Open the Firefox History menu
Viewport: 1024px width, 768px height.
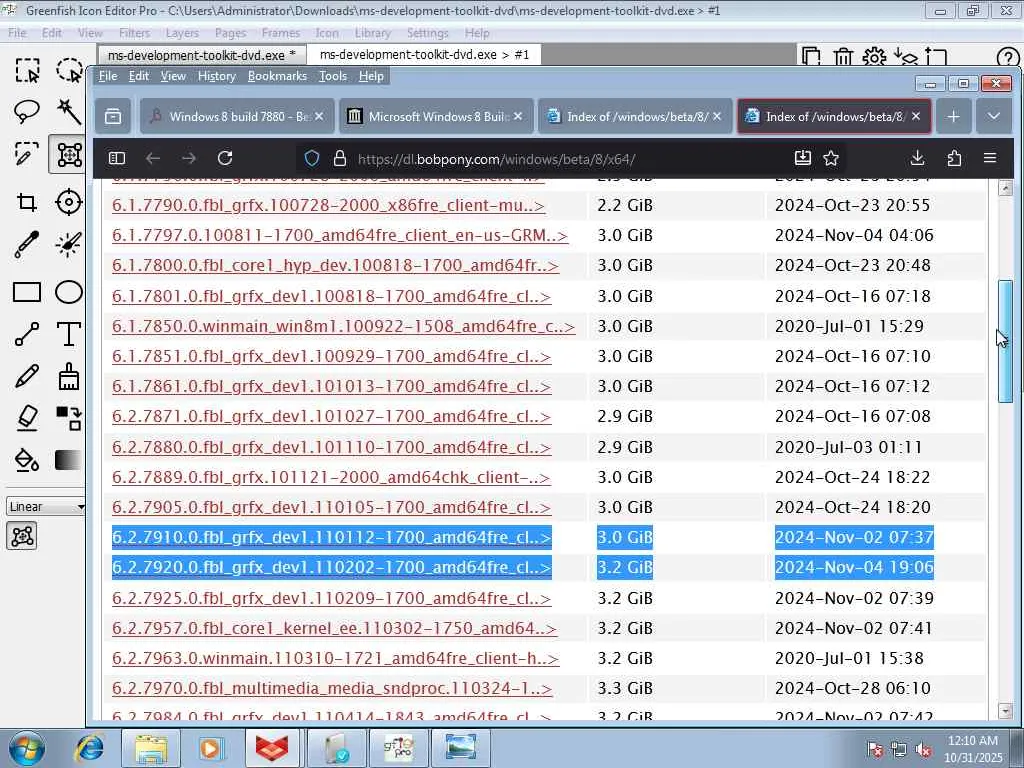click(216, 76)
